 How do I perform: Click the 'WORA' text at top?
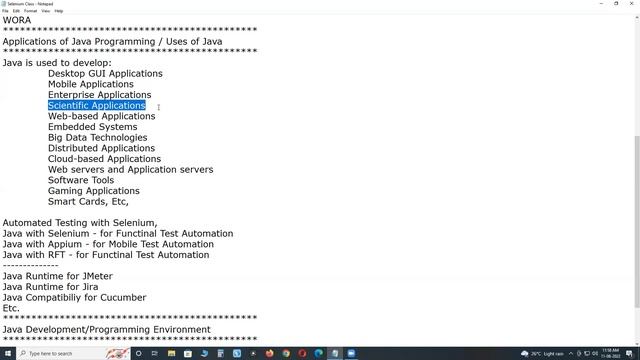(x=17, y=20)
